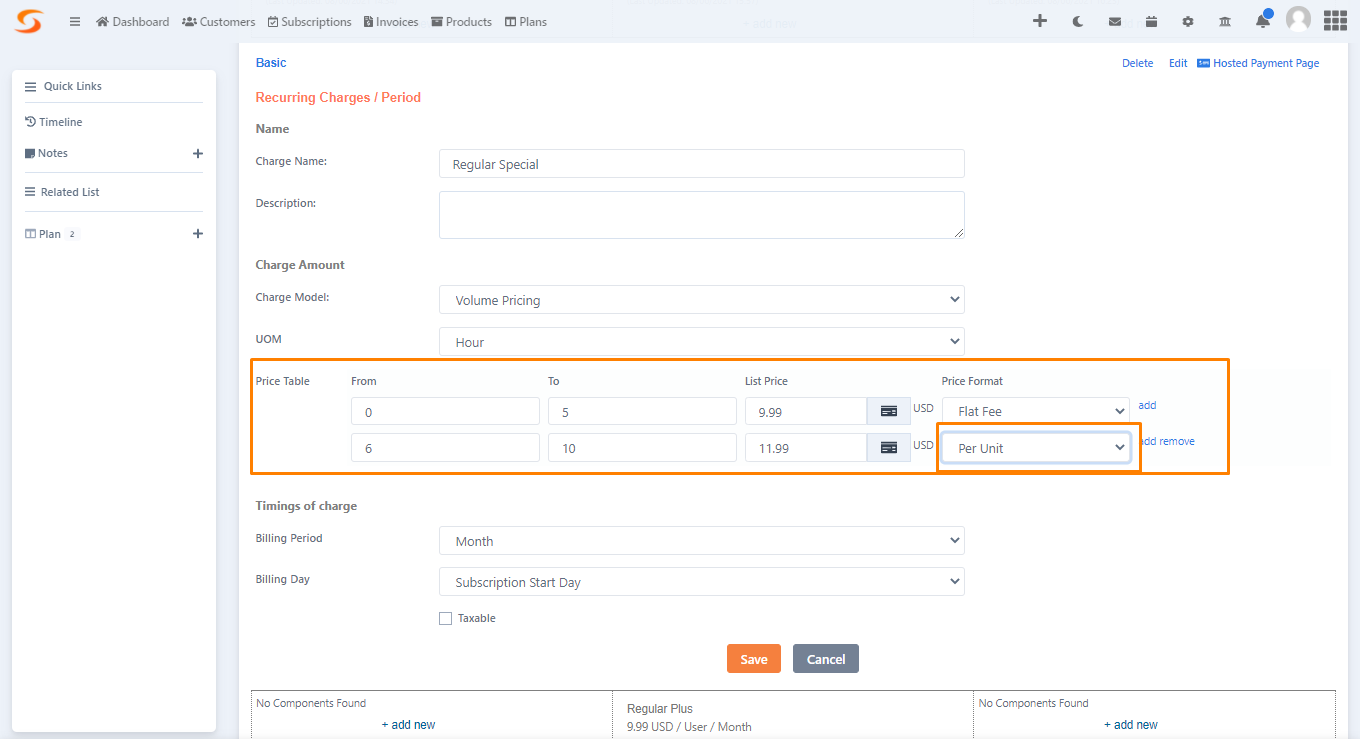Screen dimensions: 1360x739
Task: Open the calendar icon in the header
Action: pyautogui.click(x=1151, y=19)
